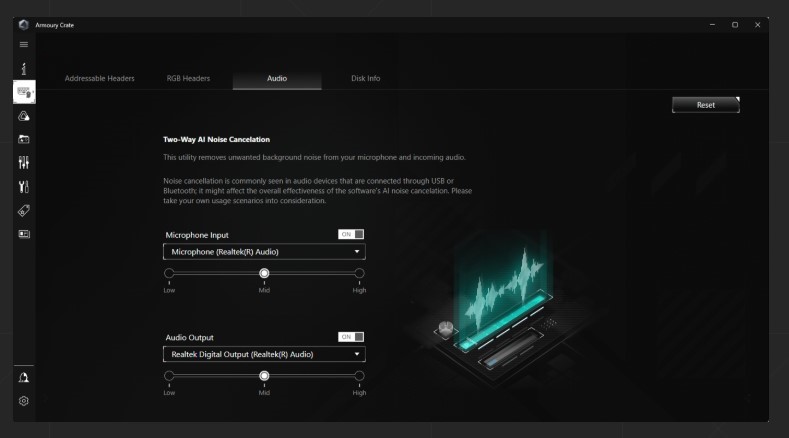The height and width of the screenshot is (438, 789).
Task: Click the Microphone Input label
Action: click(197, 235)
